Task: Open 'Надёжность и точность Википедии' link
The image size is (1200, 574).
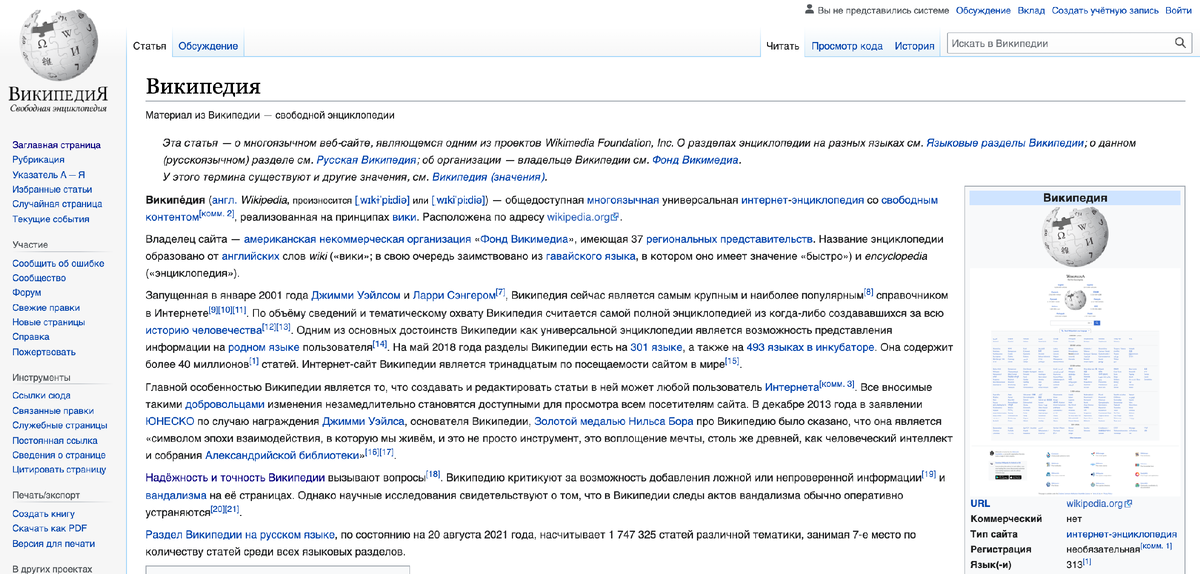Action: (235, 477)
